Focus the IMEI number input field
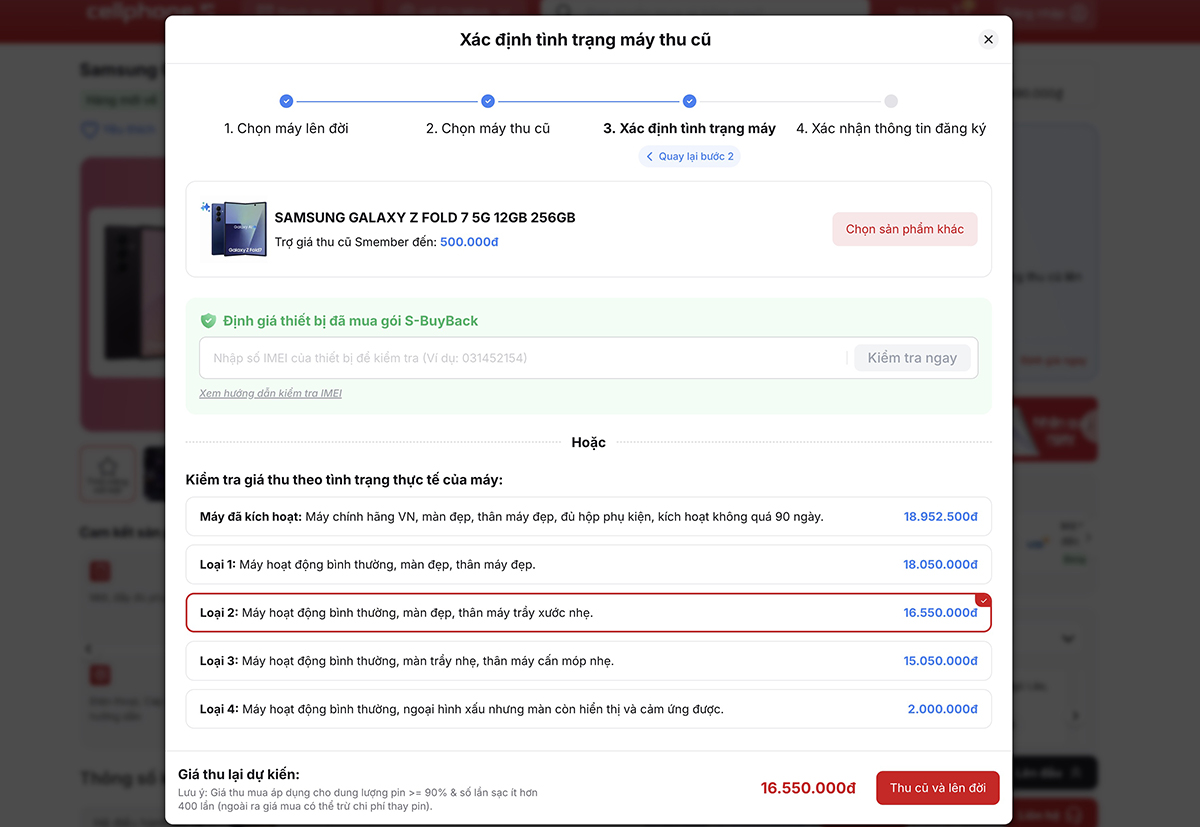 tap(524, 358)
